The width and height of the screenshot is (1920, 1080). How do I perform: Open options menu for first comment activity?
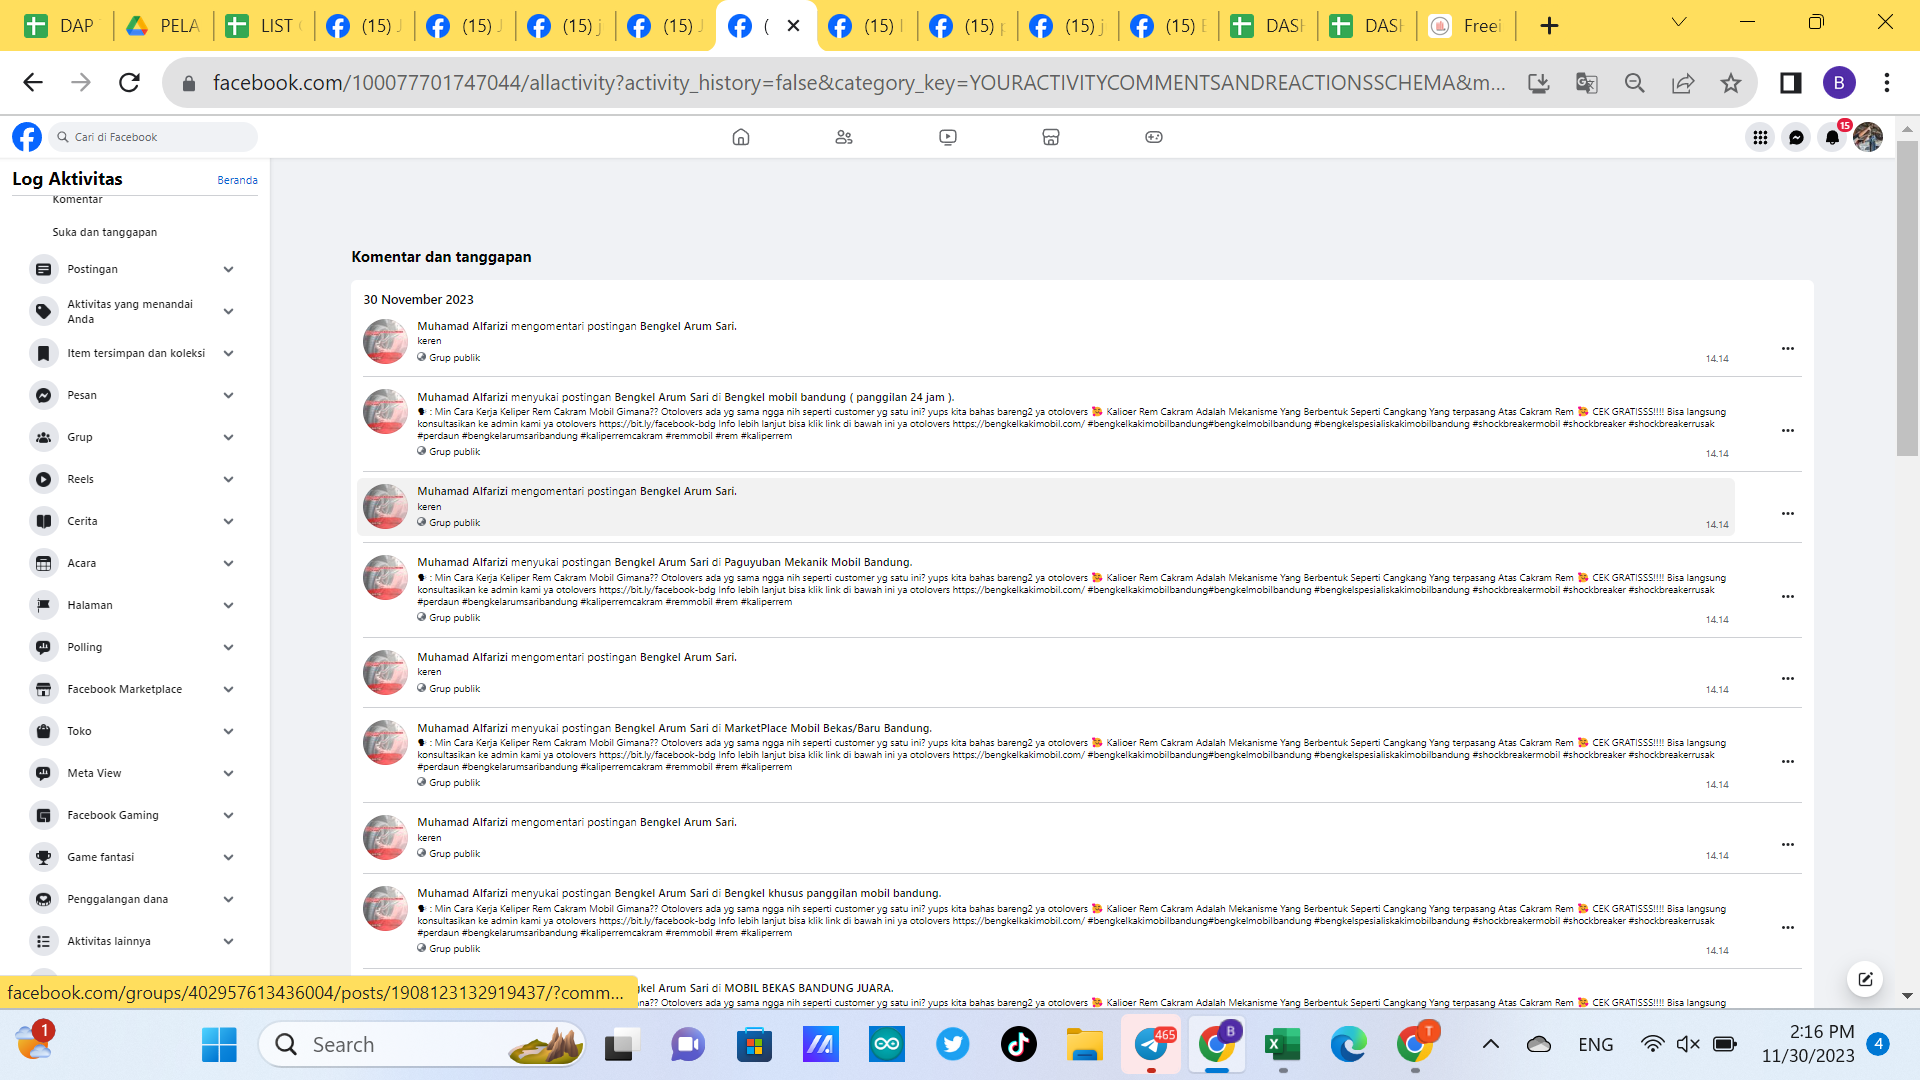1787,349
